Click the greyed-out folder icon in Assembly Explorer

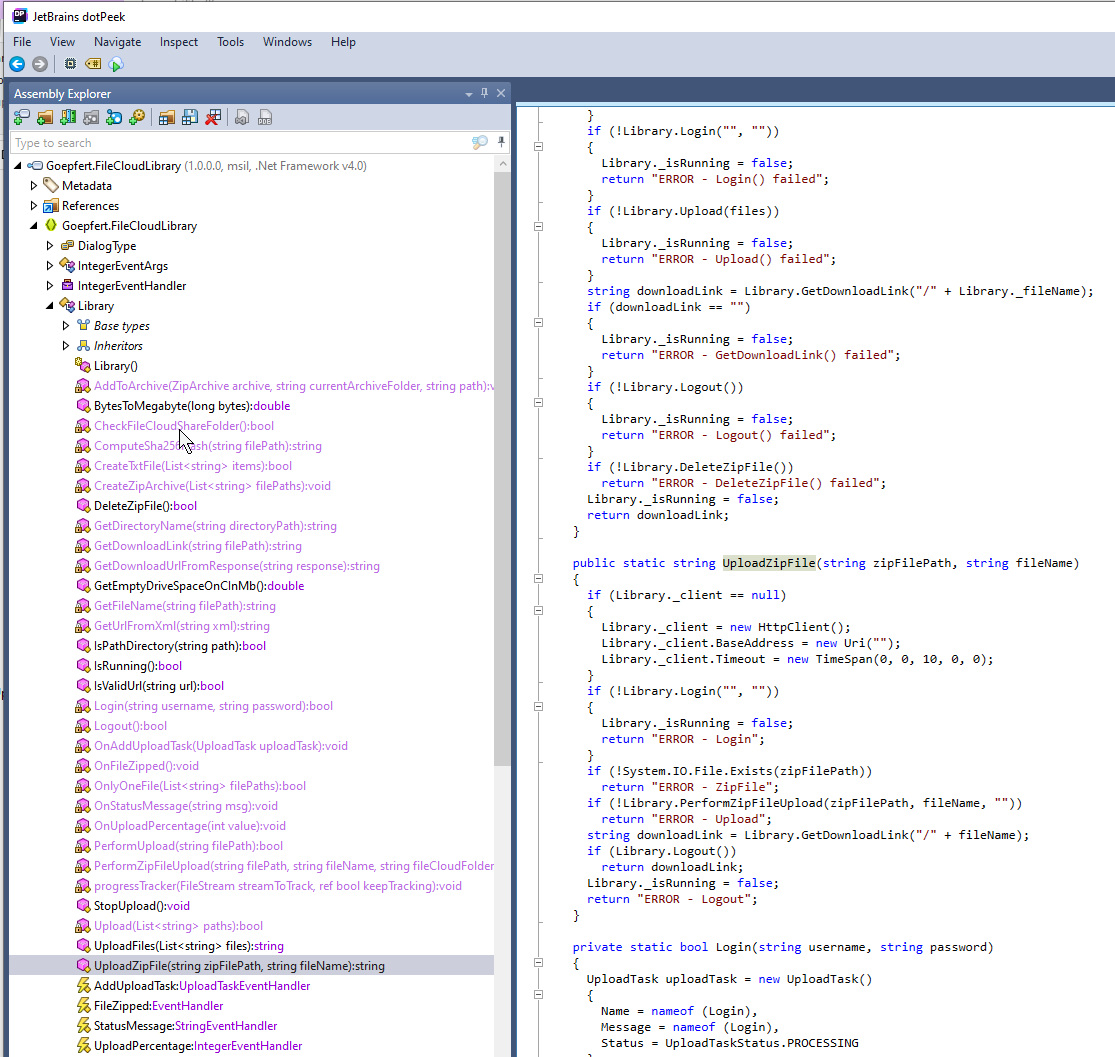click(91, 117)
